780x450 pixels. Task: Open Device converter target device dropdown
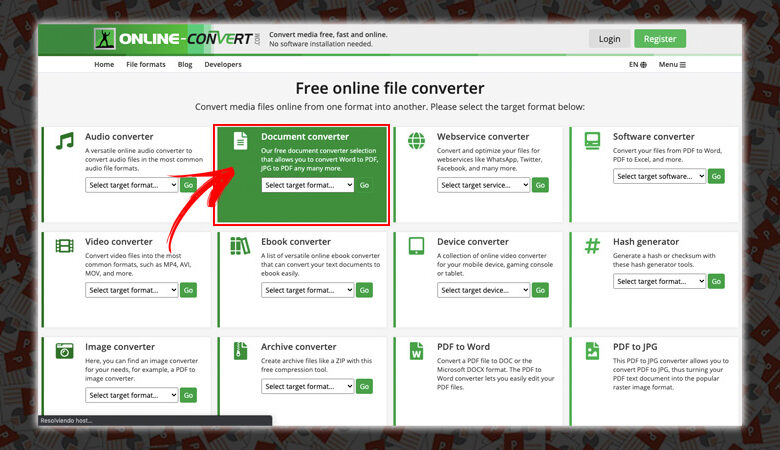[484, 290]
